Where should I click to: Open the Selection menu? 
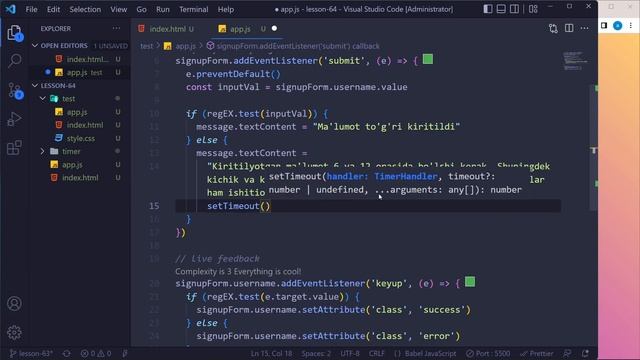85,9
